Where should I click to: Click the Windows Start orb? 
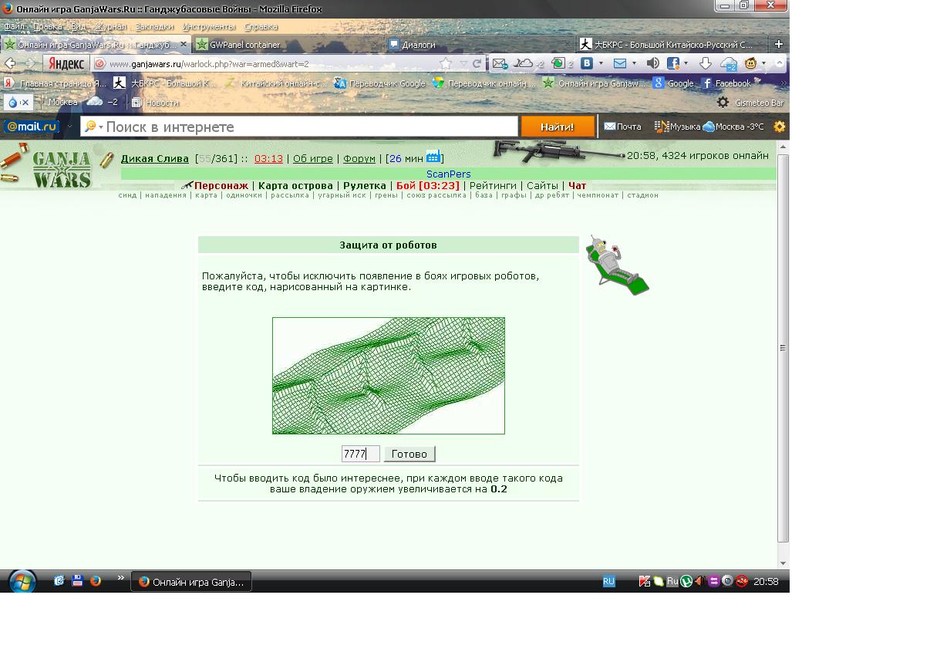pyautogui.click(x=22, y=581)
